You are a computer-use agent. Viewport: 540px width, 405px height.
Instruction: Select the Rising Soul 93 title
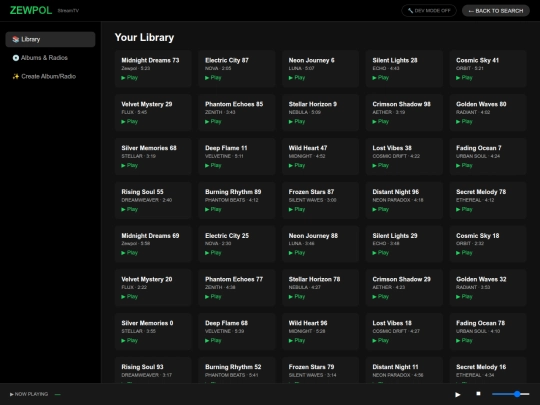[x=142, y=367]
